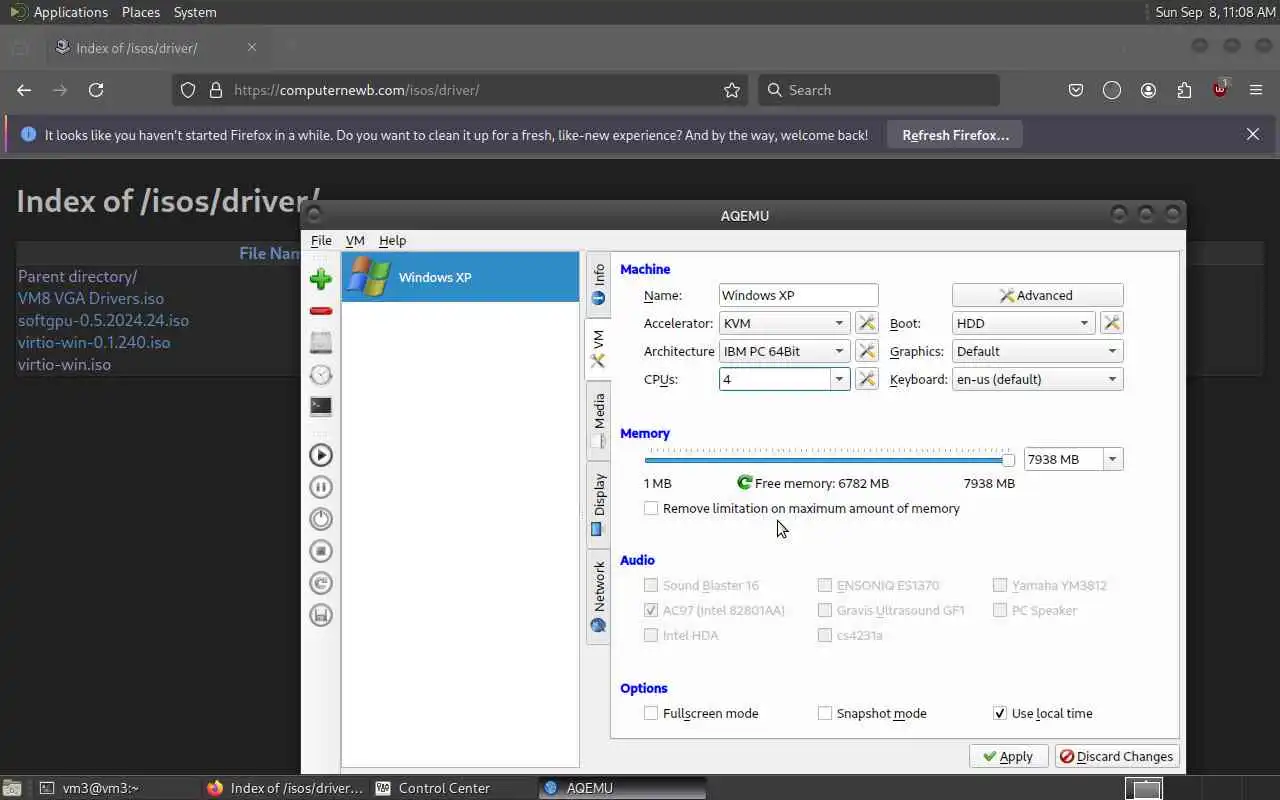Open Firefox Pocket icon
1280x800 pixels.
coord(1076,90)
